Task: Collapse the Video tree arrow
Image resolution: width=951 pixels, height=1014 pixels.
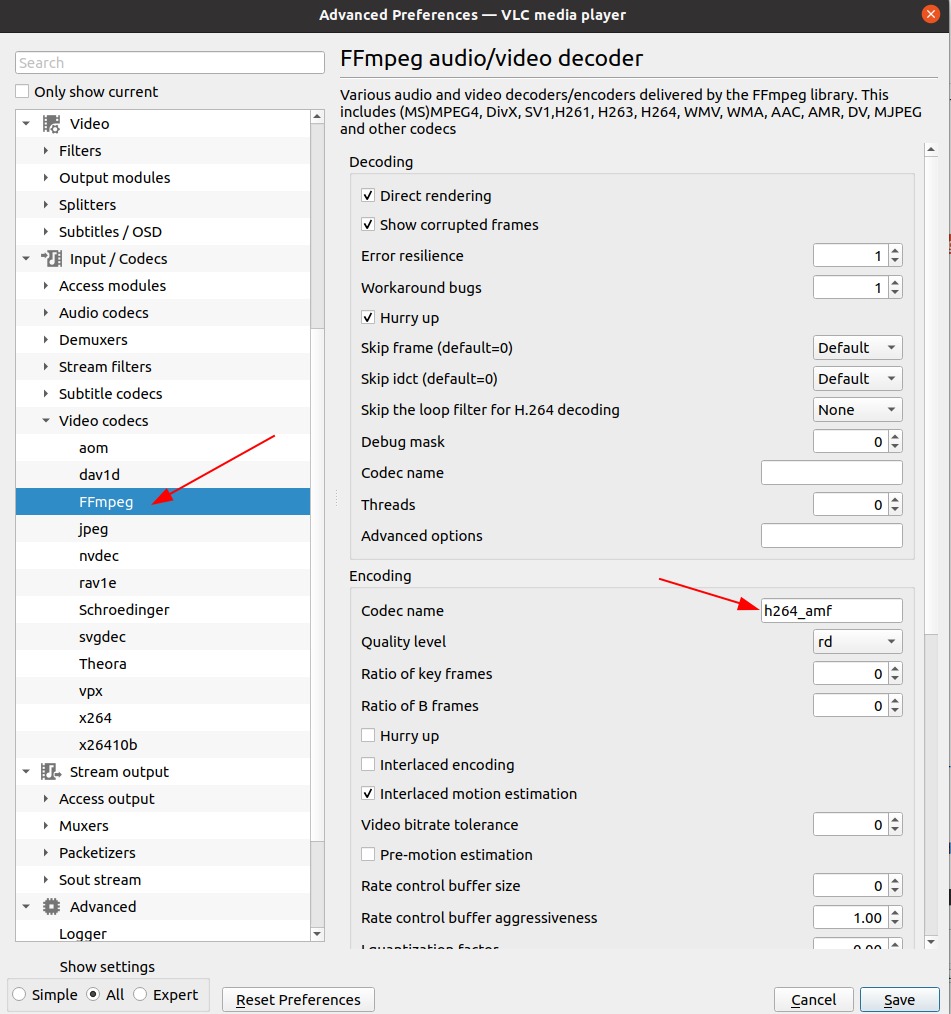Action: [x=26, y=123]
